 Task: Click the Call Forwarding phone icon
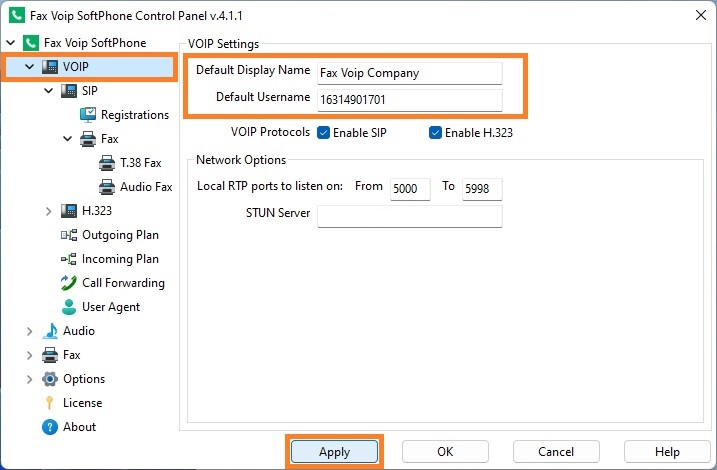pos(69,283)
